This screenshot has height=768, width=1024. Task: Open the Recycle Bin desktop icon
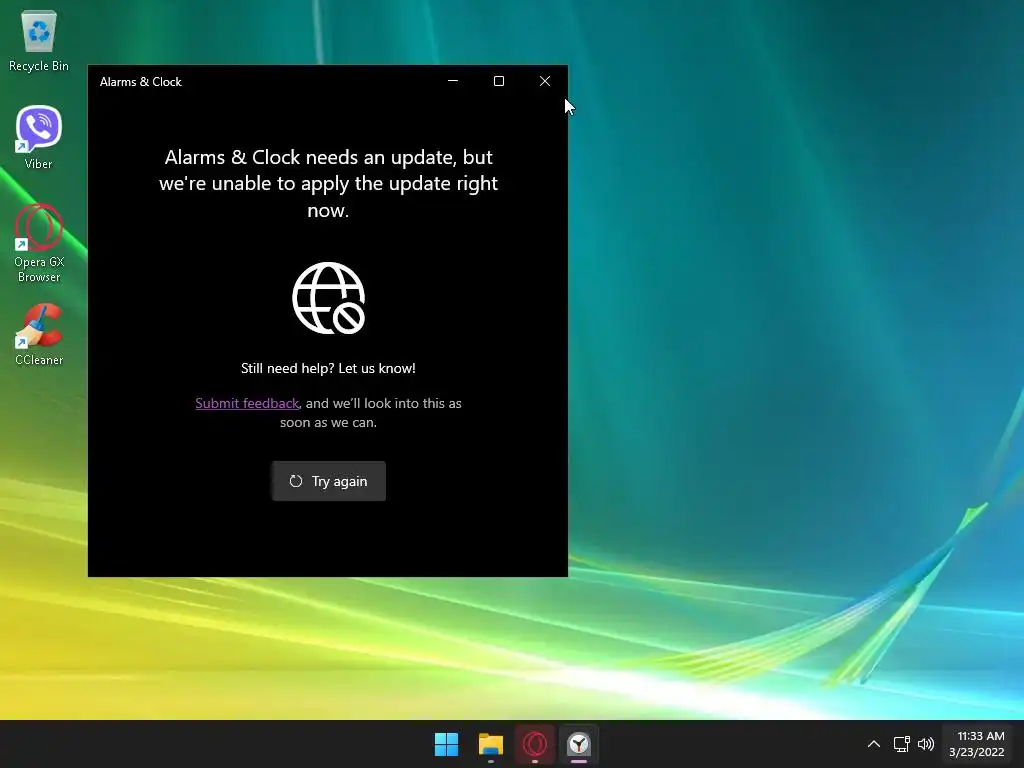tap(39, 40)
